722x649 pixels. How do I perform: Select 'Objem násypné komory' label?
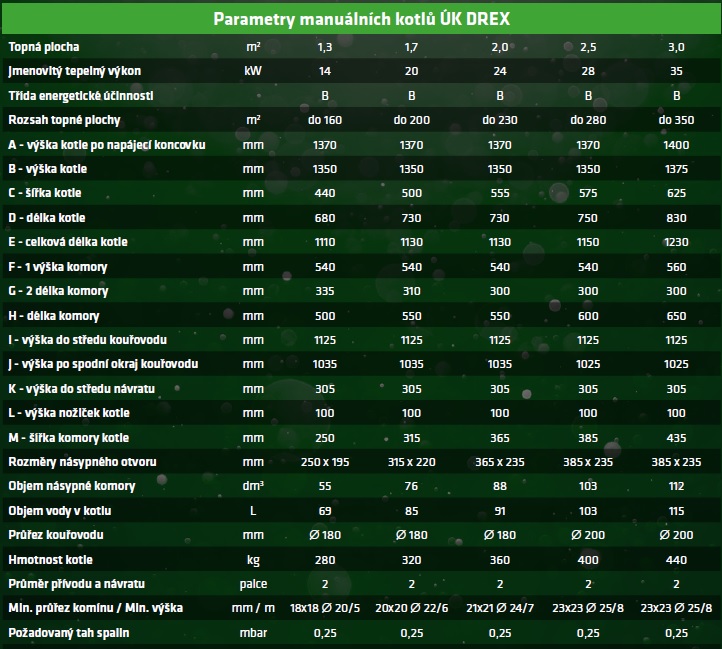coord(72,486)
